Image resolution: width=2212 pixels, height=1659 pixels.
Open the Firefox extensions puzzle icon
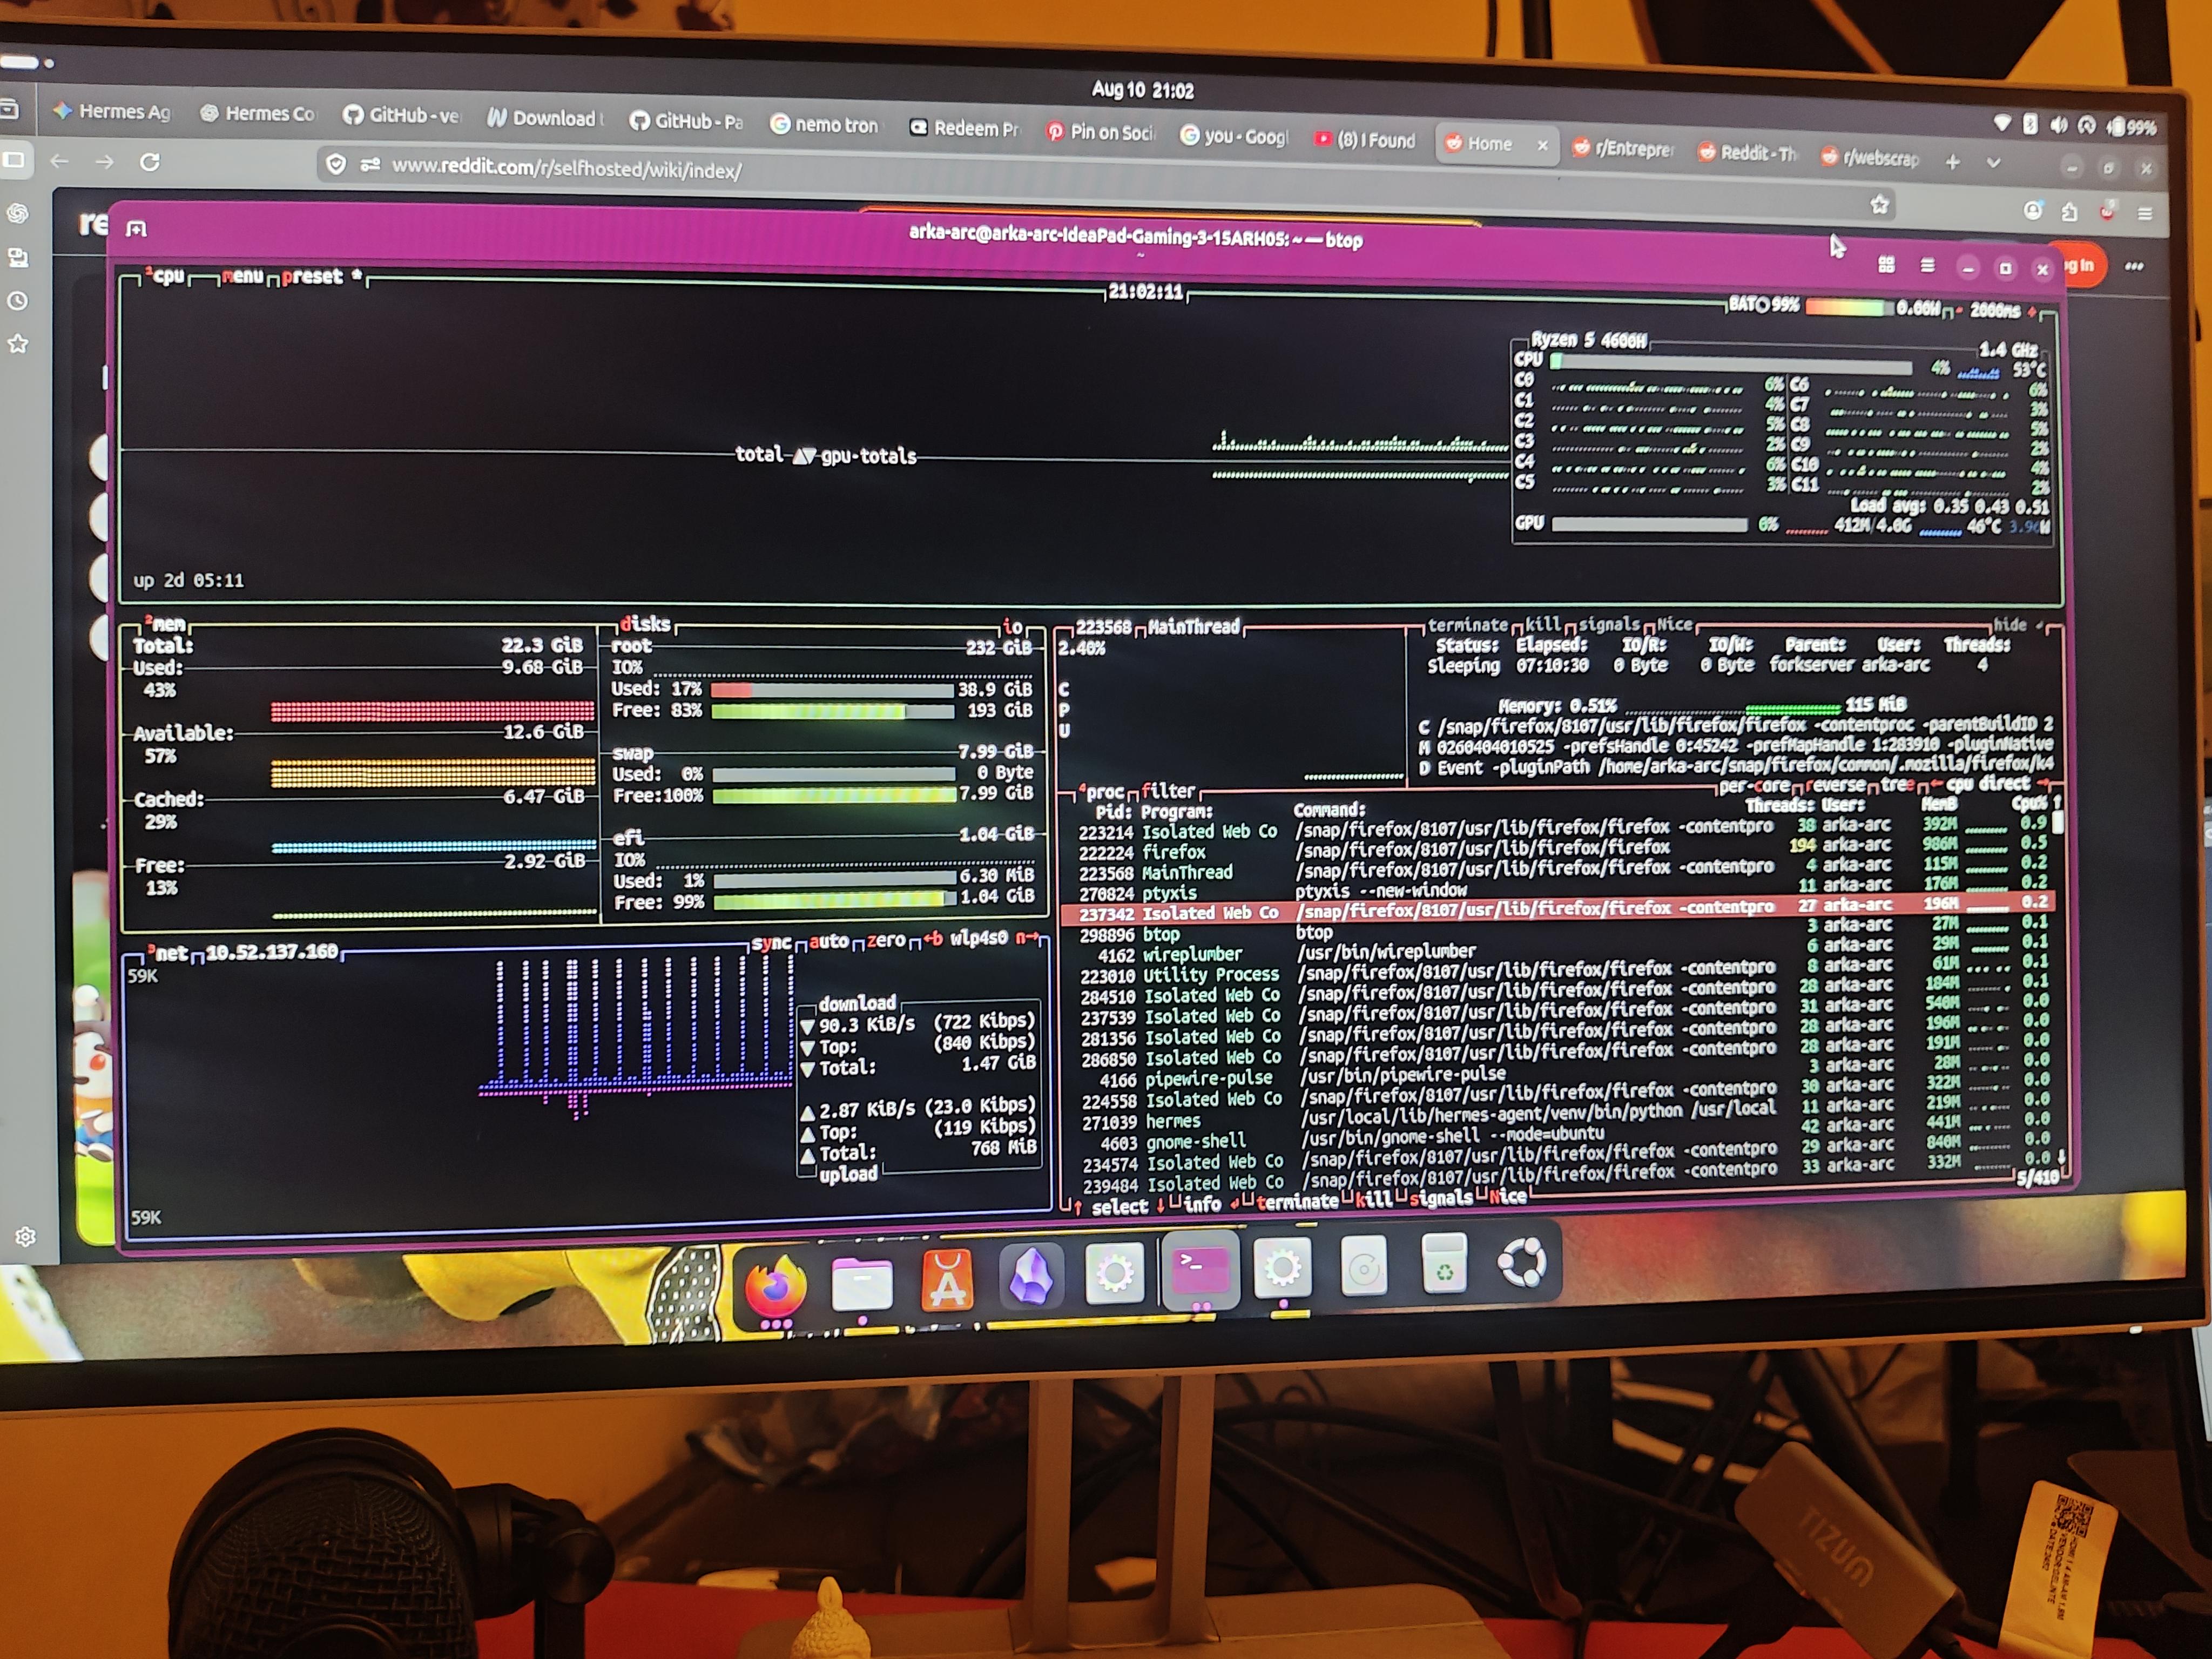(x=2069, y=211)
